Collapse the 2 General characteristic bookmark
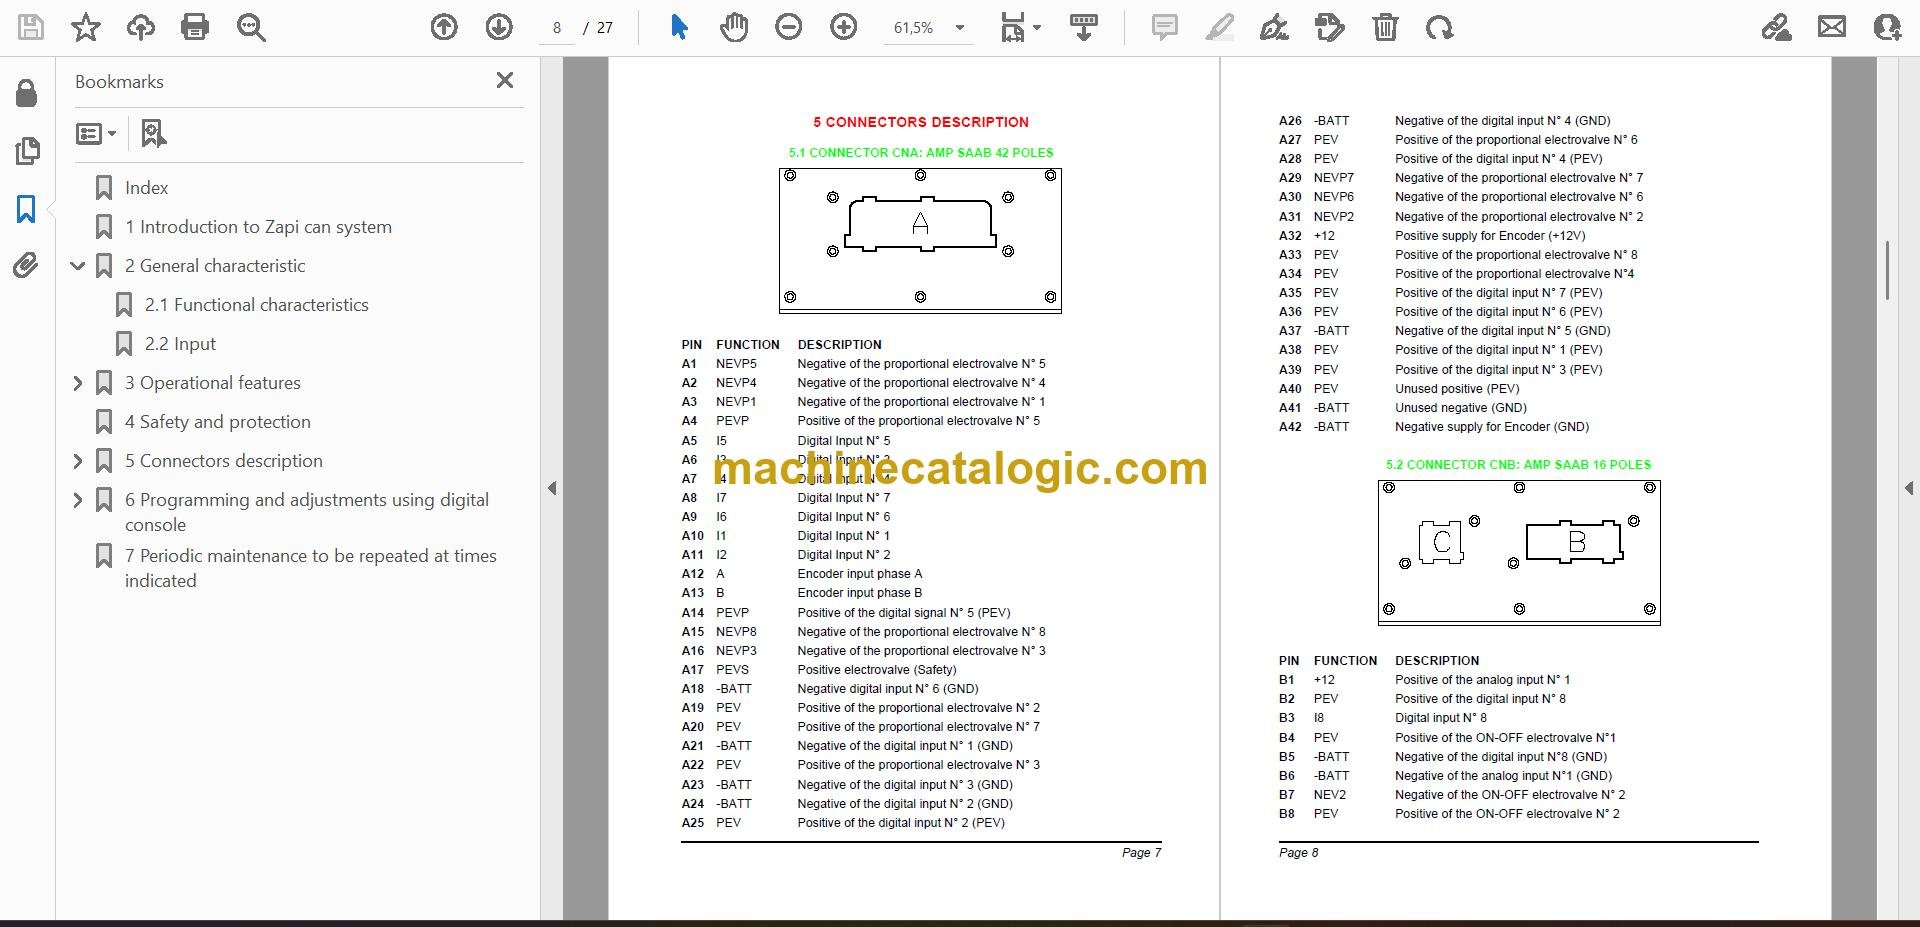The image size is (1920, 927). [78, 266]
